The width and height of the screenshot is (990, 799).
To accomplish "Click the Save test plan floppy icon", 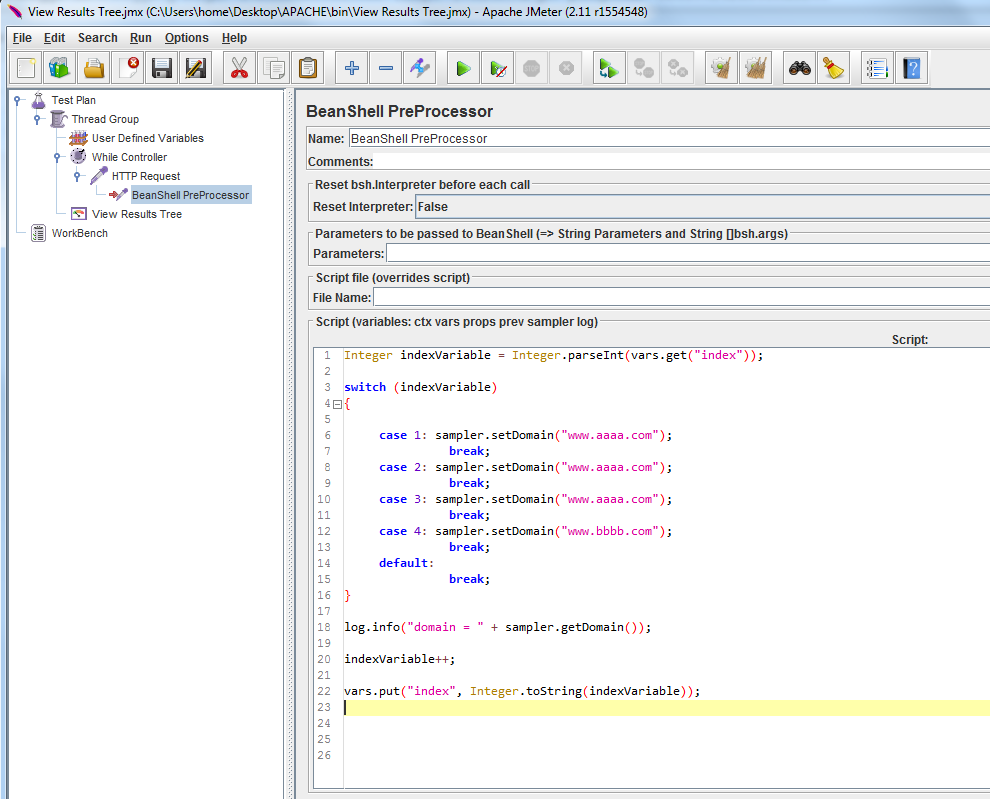I will point(162,69).
